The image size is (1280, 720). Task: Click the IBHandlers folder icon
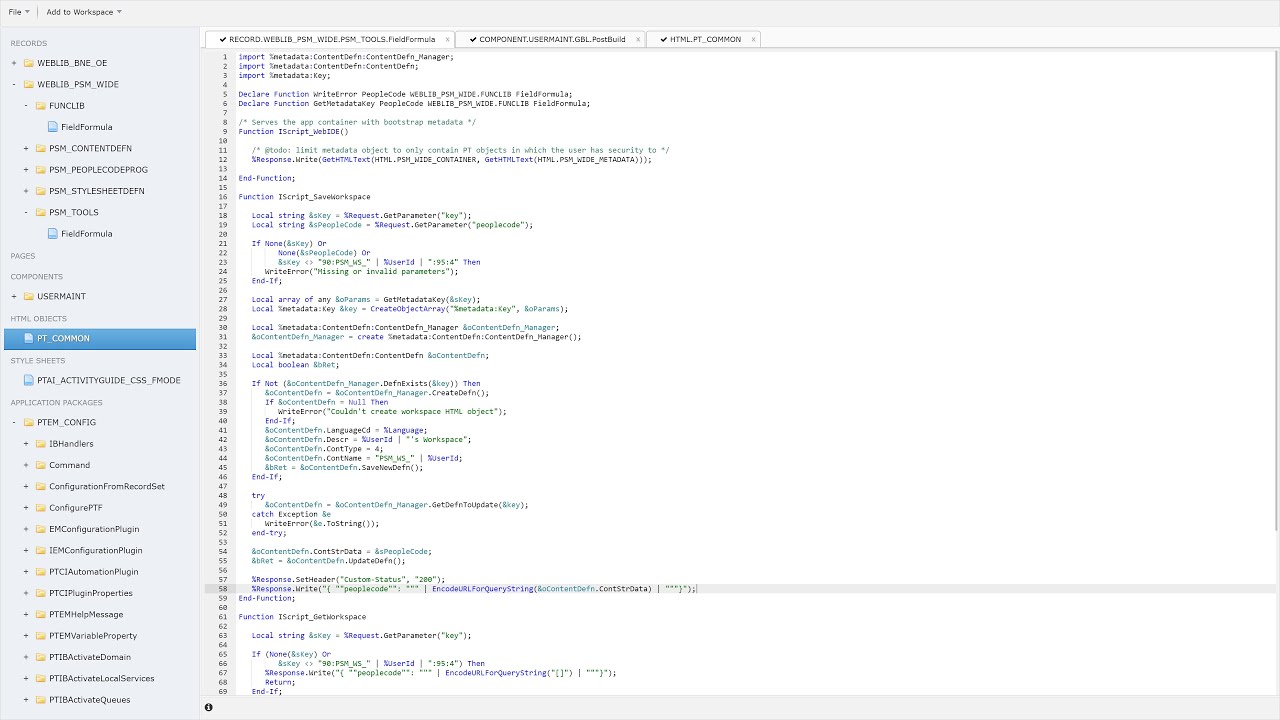pos(40,443)
